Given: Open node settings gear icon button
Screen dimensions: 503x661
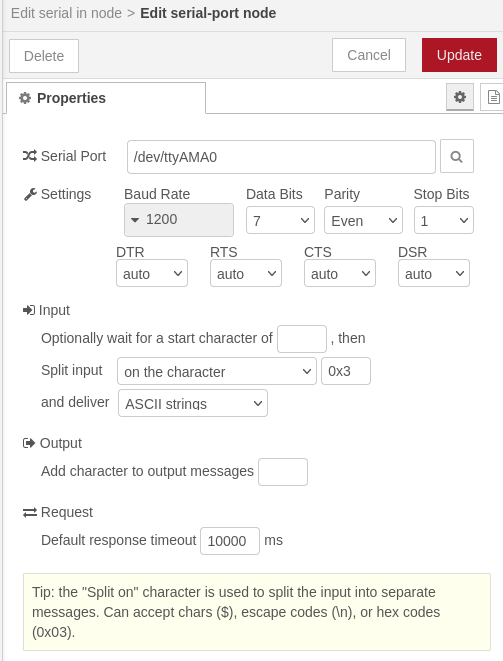Looking at the screenshot, I should coord(460,97).
